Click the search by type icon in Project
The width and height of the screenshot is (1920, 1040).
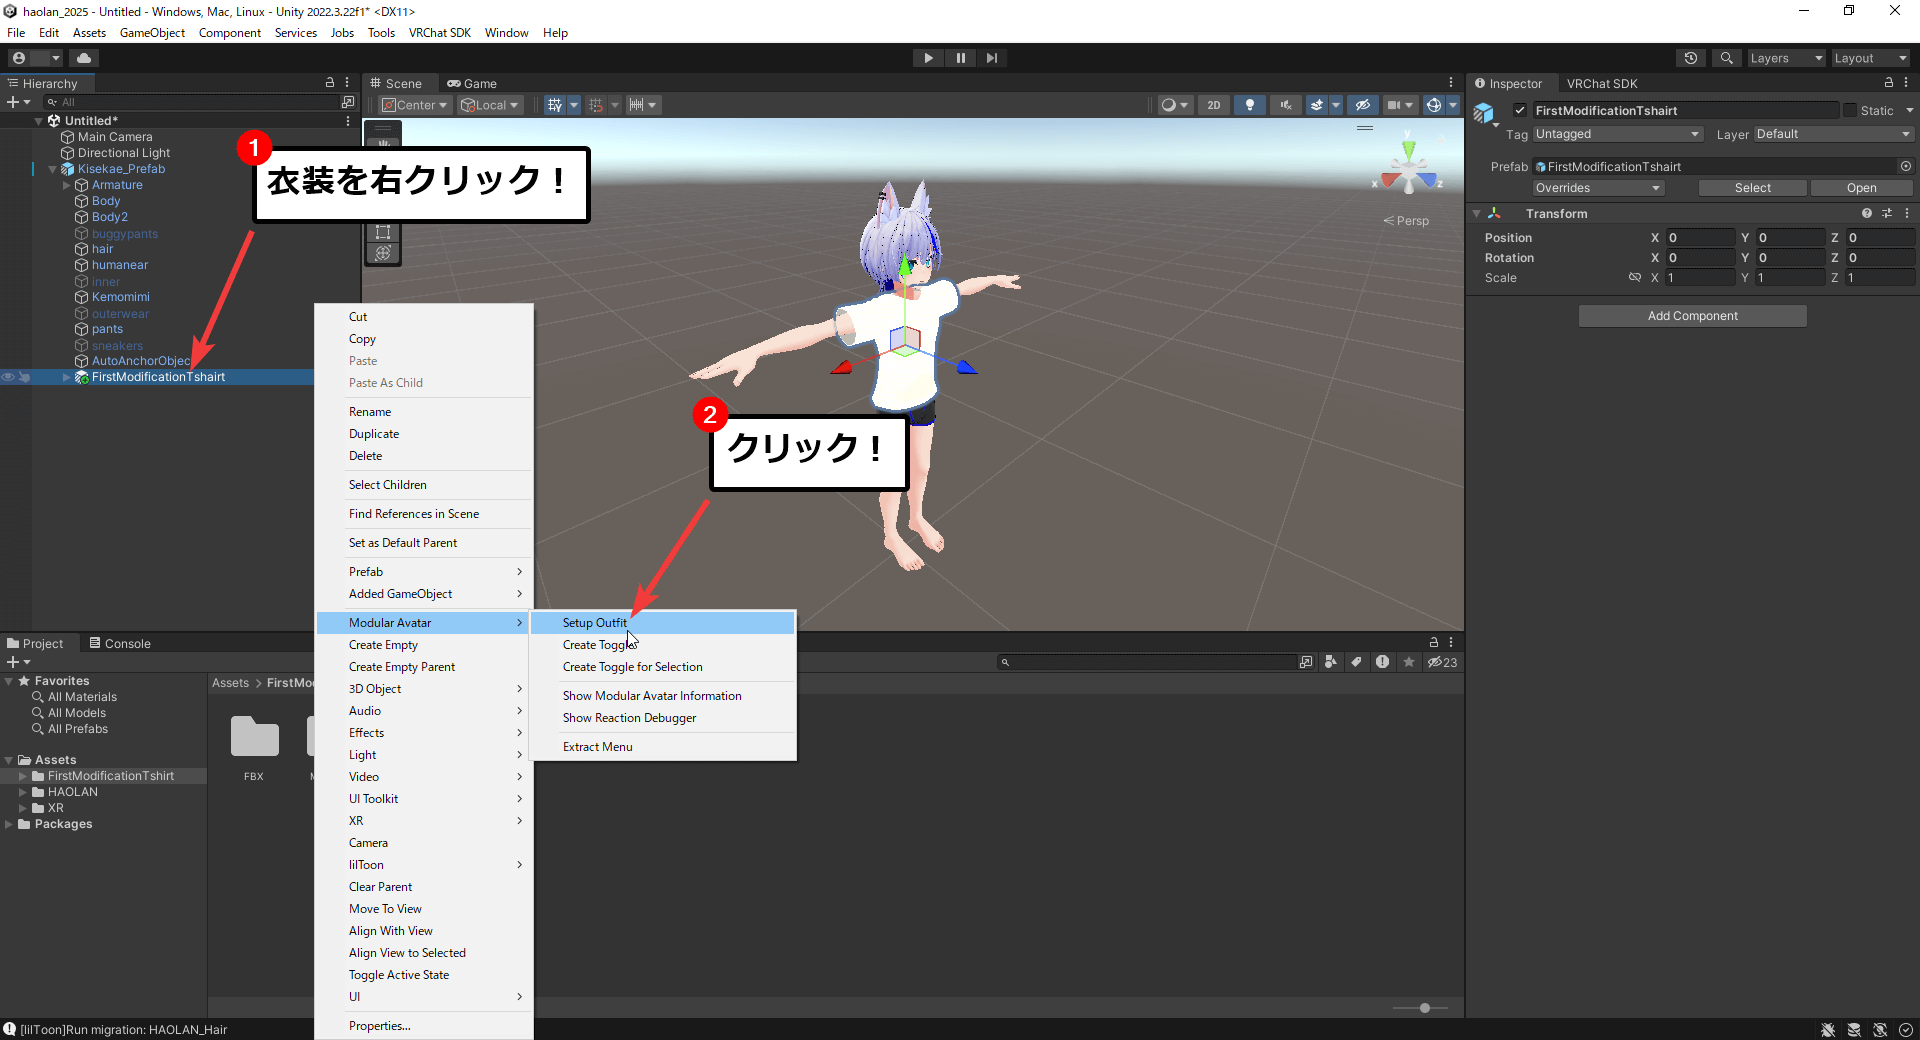click(x=1330, y=662)
